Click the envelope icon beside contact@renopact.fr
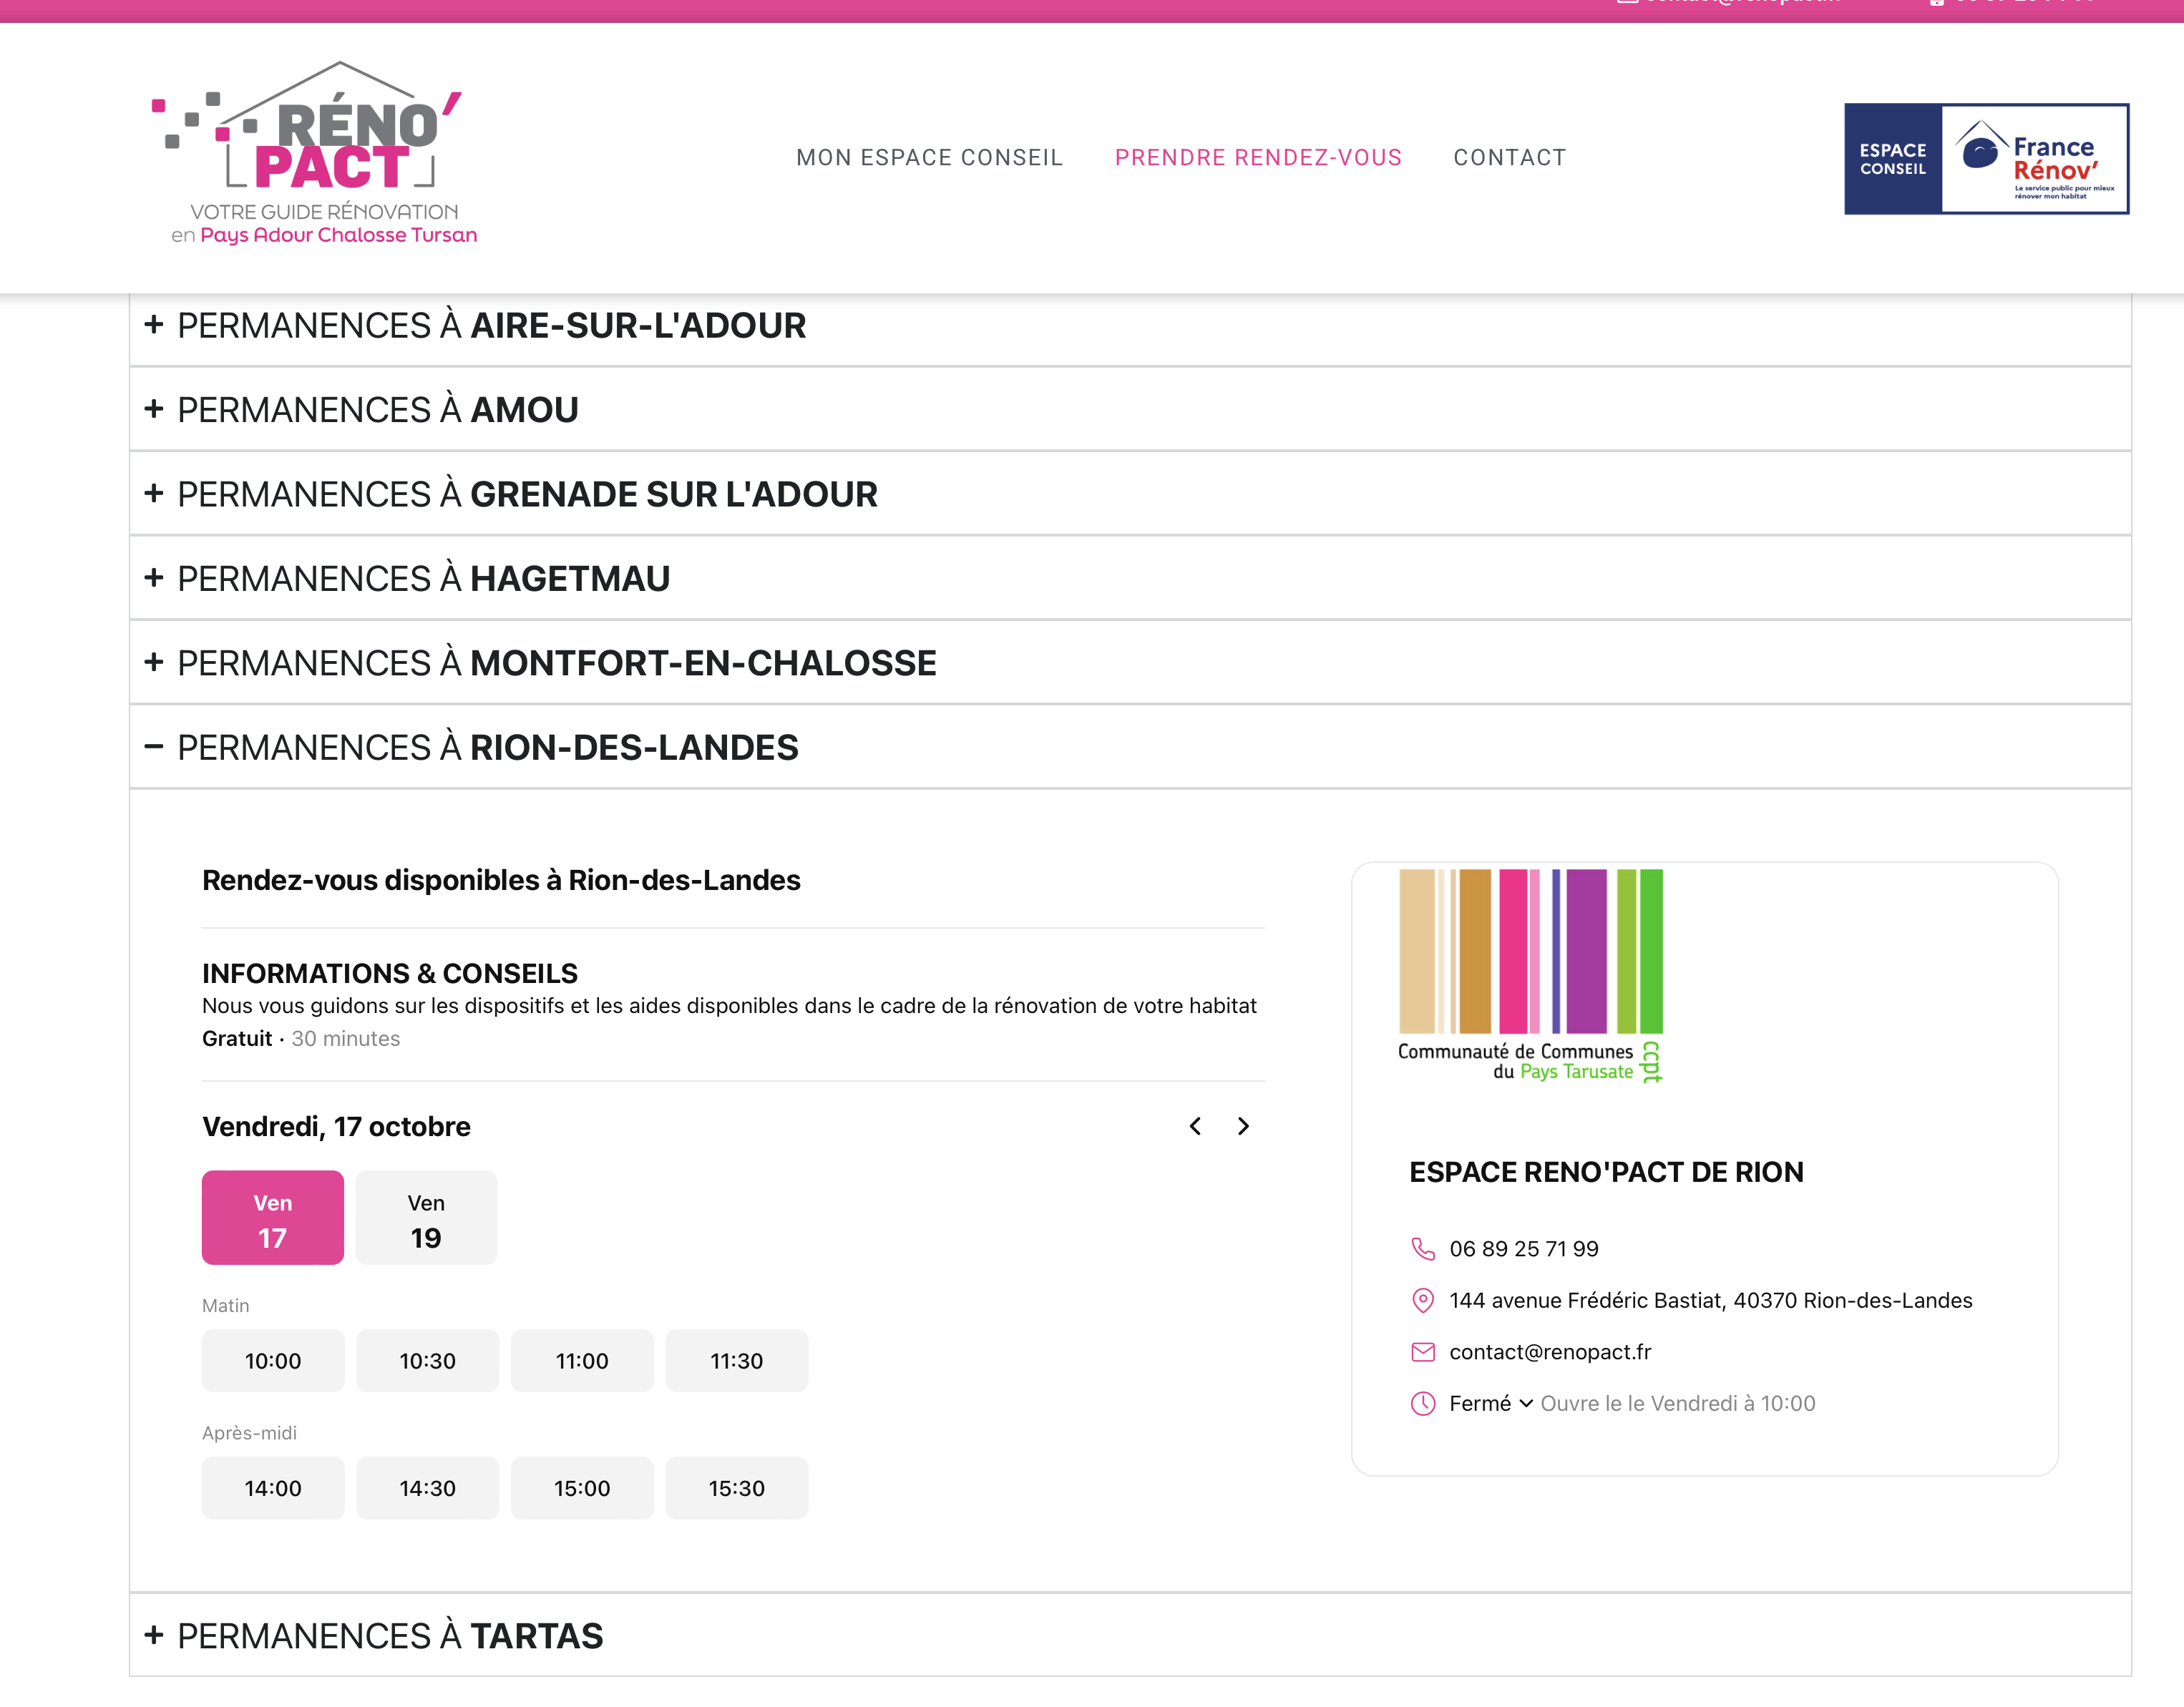2184x1707 pixels. coord(1422,1352)
